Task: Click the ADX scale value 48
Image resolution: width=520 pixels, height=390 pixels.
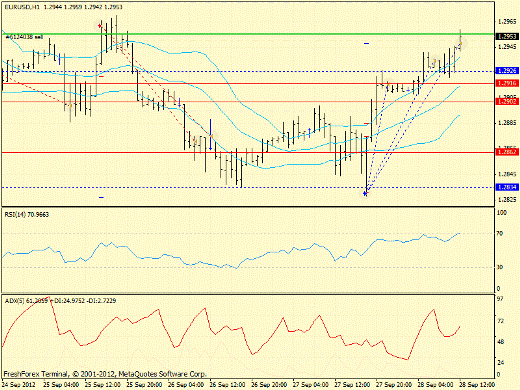Action: coord(500,342)
